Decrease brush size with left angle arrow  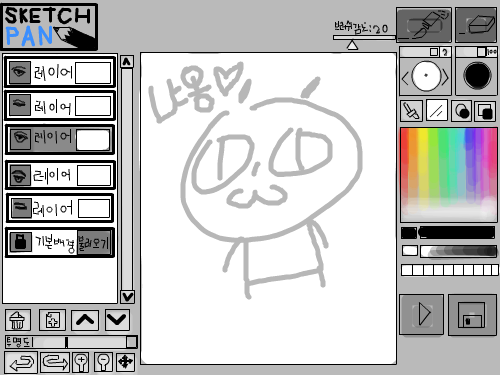[x=405, y=79]
